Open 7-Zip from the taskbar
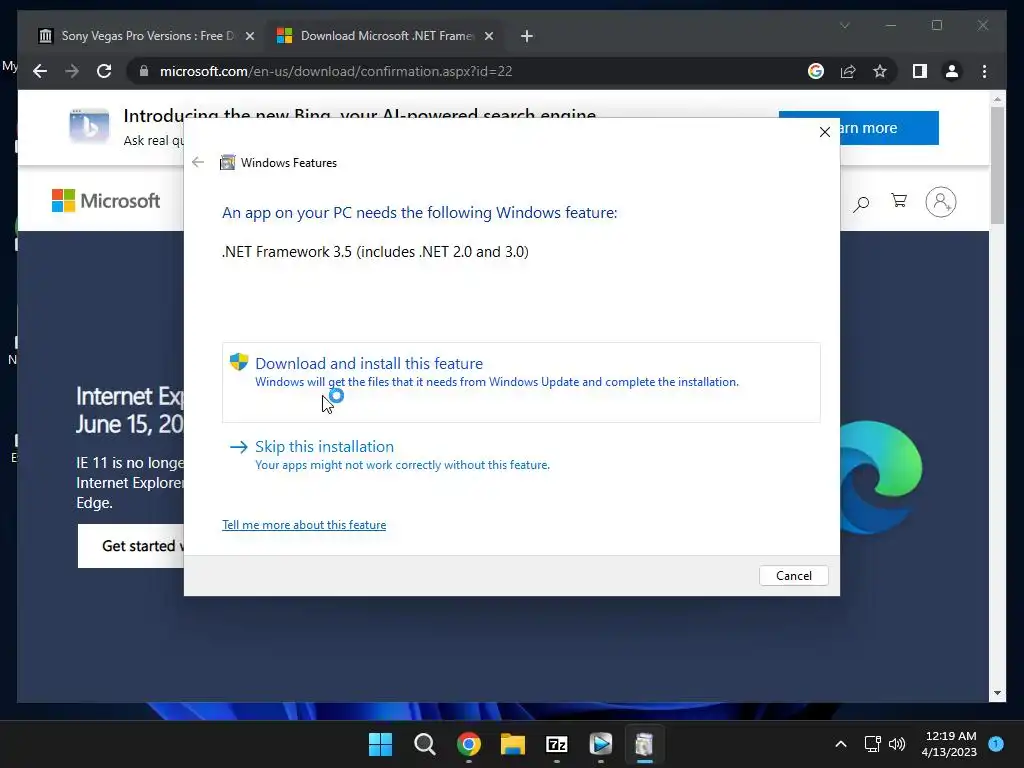Viewport: 1024px width, 768px height. point(556,744)
